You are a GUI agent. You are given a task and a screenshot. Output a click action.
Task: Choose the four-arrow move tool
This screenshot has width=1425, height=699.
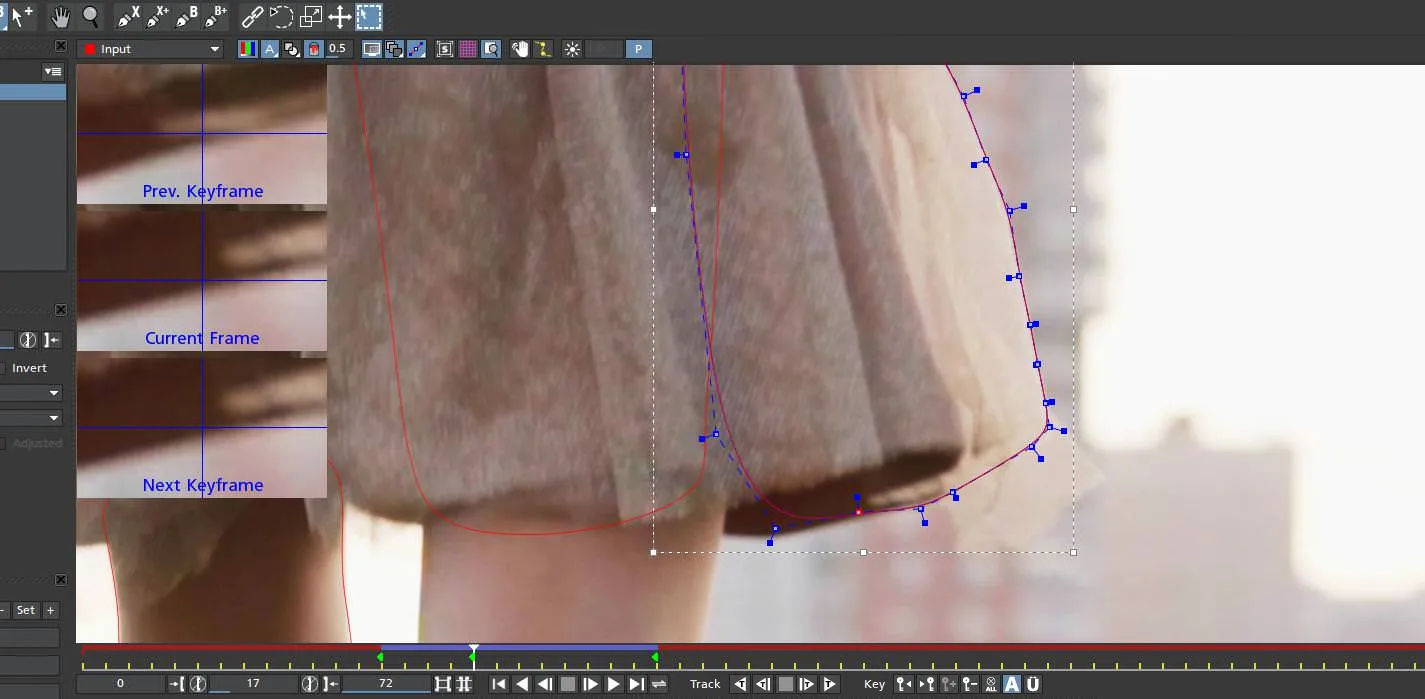(340, 16)
